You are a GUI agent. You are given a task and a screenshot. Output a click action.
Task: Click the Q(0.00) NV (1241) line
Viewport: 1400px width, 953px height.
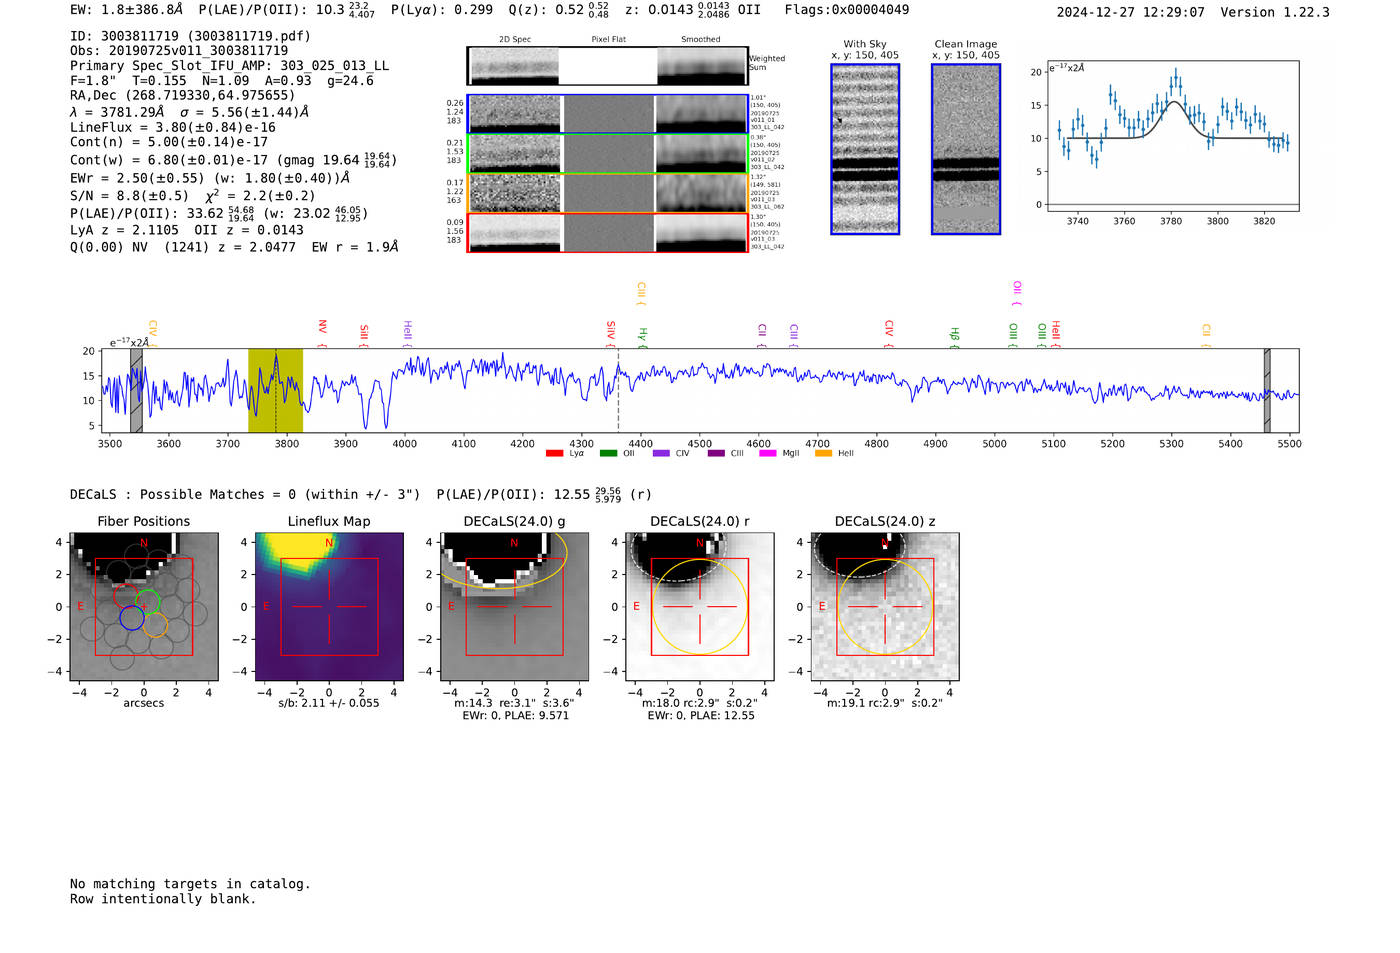click(x=234, y=246)
